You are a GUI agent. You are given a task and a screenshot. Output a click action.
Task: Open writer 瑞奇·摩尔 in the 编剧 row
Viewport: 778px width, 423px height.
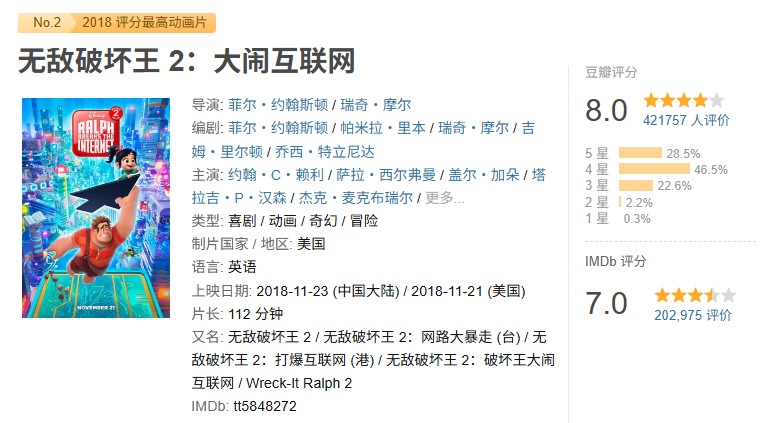pyautogui.click(x=473, y=128)
